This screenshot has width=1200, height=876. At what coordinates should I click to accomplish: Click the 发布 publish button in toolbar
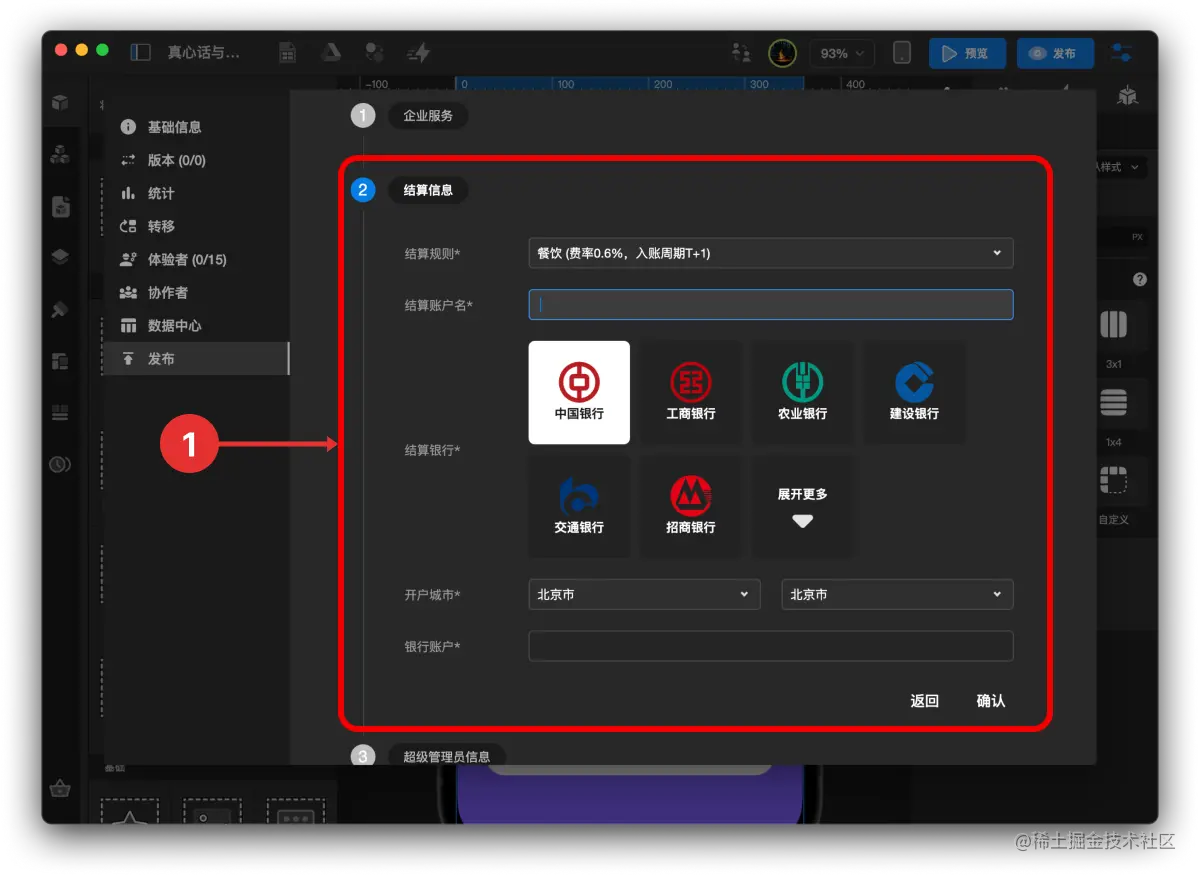(x=1055, y=53)
